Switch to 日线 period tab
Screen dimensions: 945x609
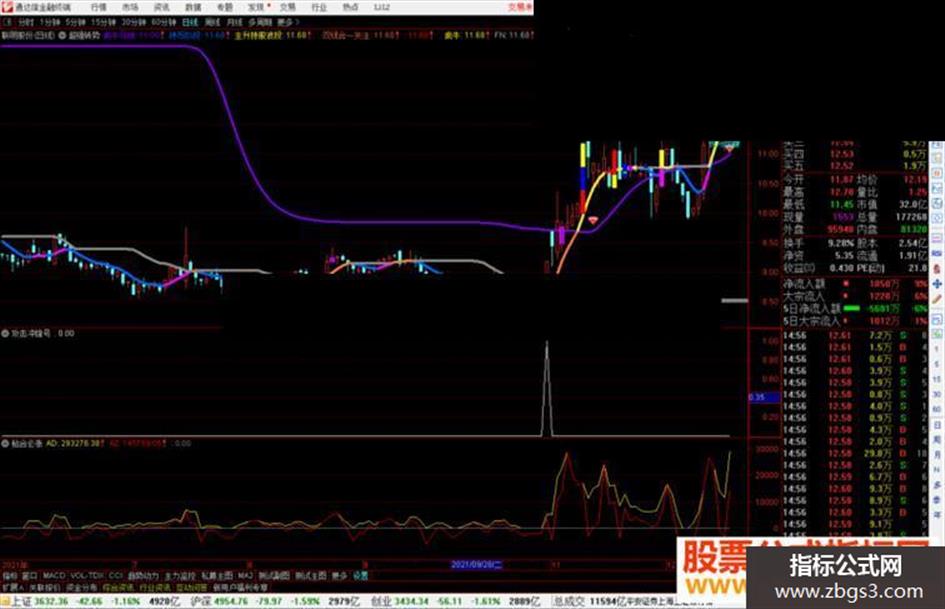[190, 22]
